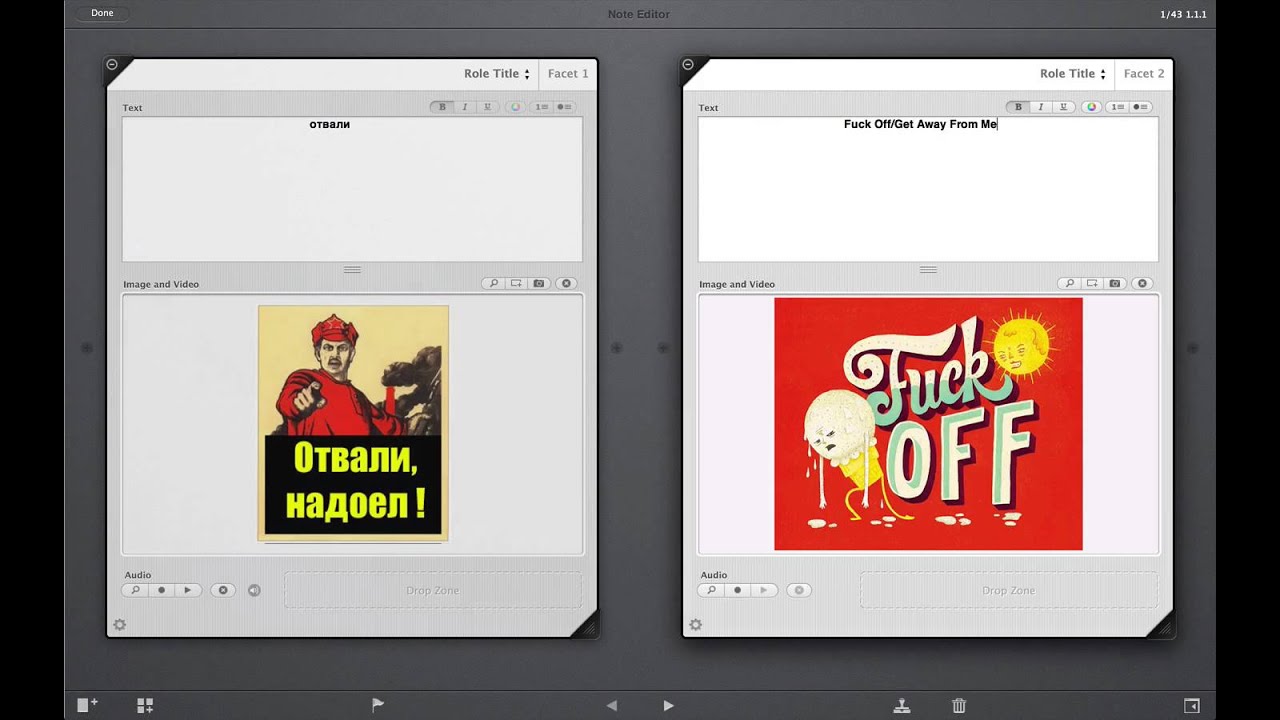Image resolution: width=1280 pixels, height=720 pixels.
Task: Flag this note with the flag icon
Action: pos(378,705)
